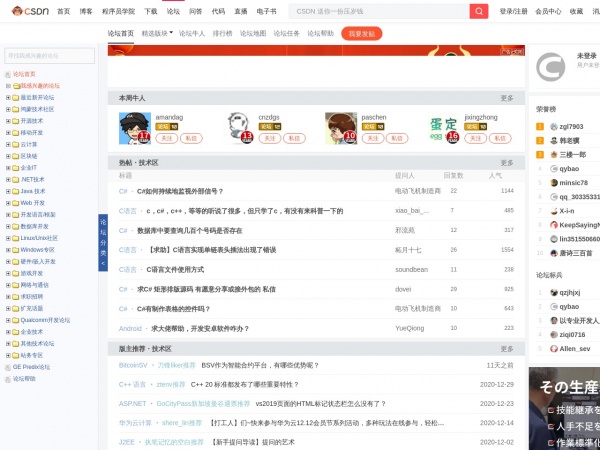
Task: Click author name YueQiong
Action: pos(409,328)
